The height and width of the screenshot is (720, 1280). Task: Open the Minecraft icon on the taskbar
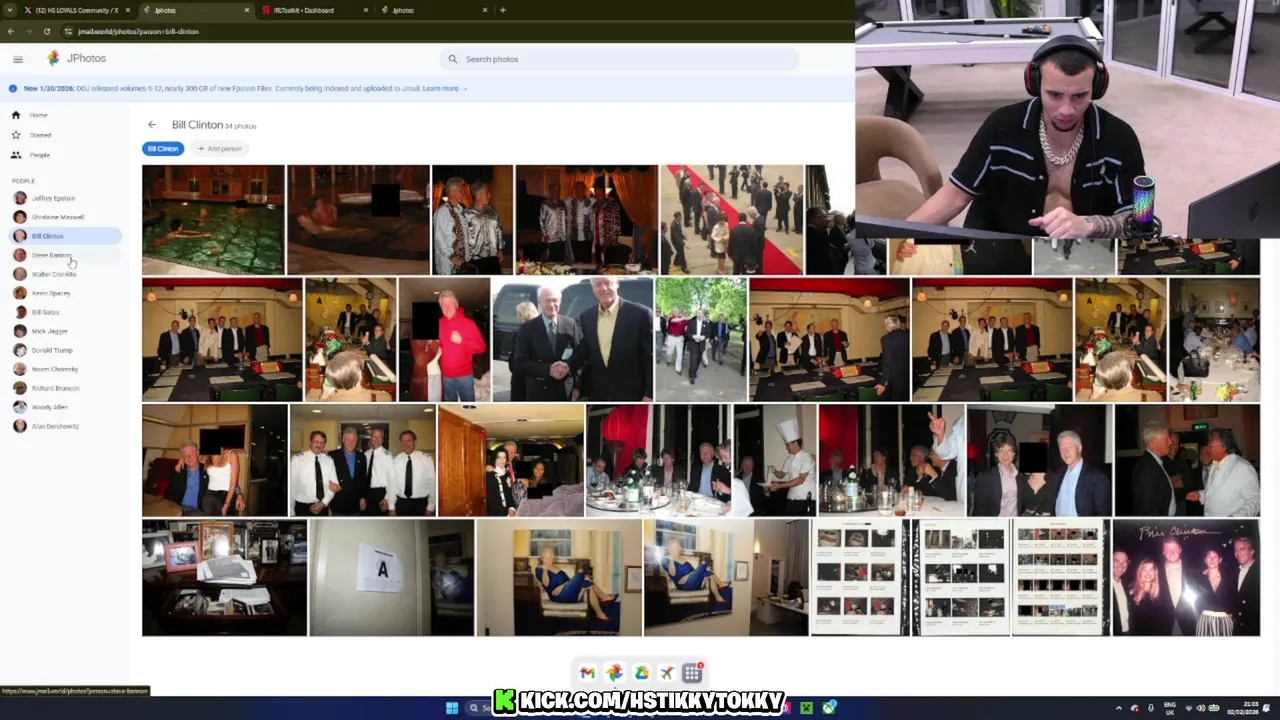[807, 708]
